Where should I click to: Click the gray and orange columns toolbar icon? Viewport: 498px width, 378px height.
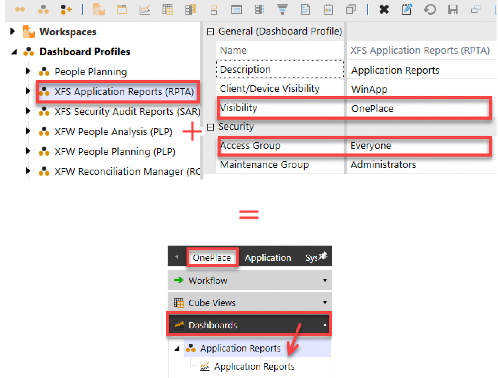point(190,9)
